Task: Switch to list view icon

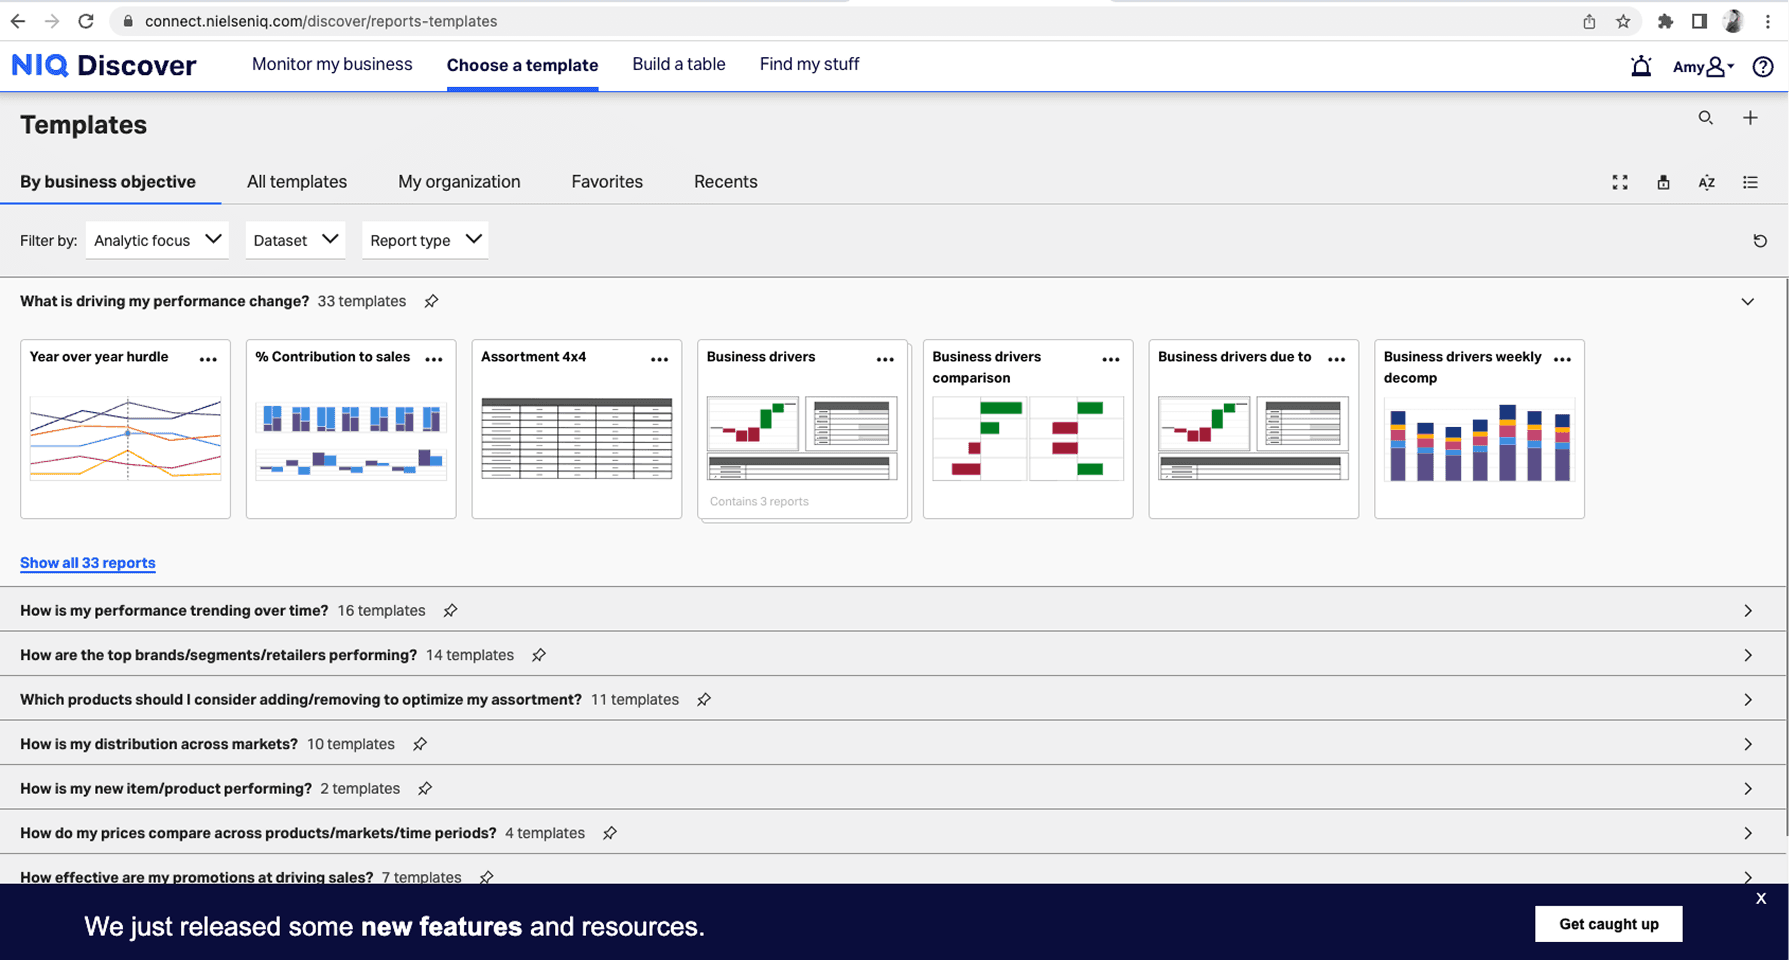Action: [1750, 182]
